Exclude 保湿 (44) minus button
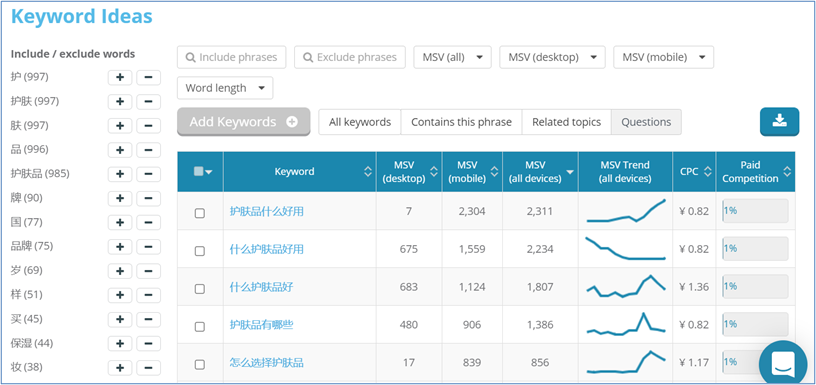 [x=148, y=343]
